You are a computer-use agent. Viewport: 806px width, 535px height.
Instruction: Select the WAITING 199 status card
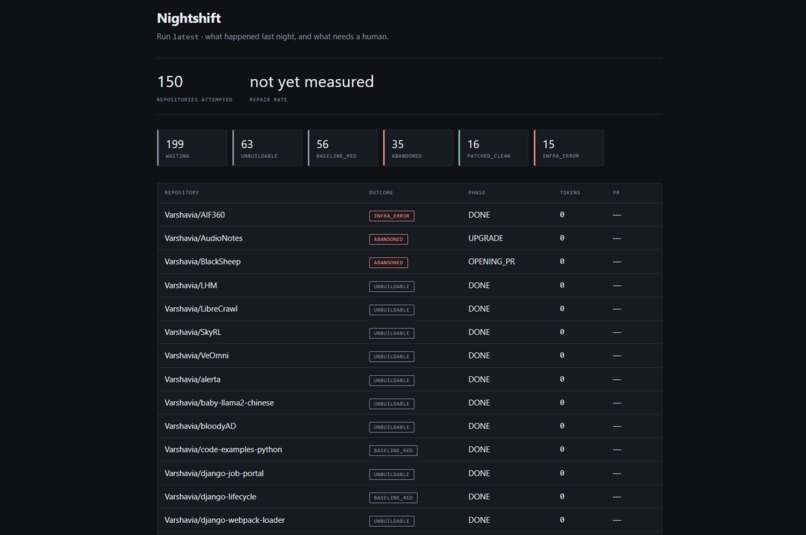(x=192, y=148)
